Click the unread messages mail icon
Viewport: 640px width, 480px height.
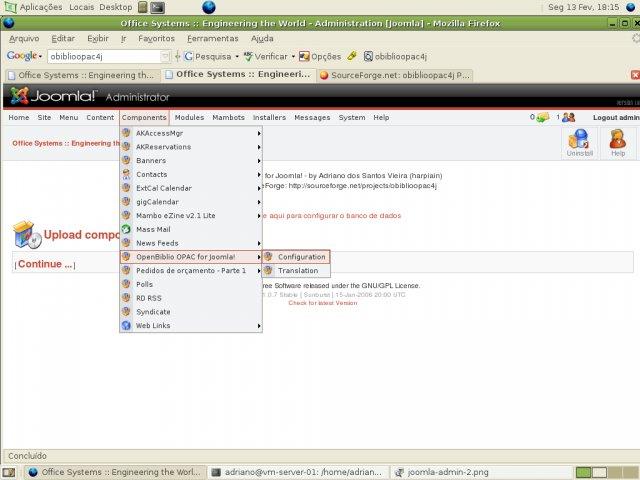coord(543,117)
